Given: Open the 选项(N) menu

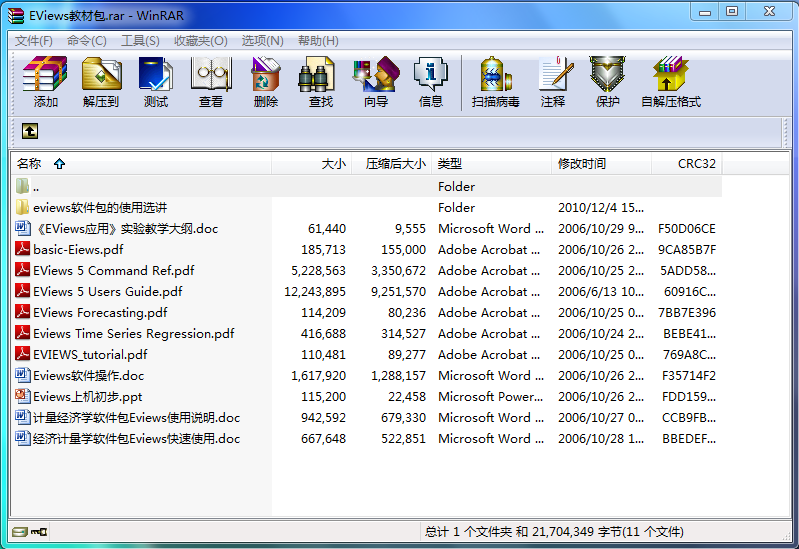Looking at the screenshot, I should tap(262, 41).
